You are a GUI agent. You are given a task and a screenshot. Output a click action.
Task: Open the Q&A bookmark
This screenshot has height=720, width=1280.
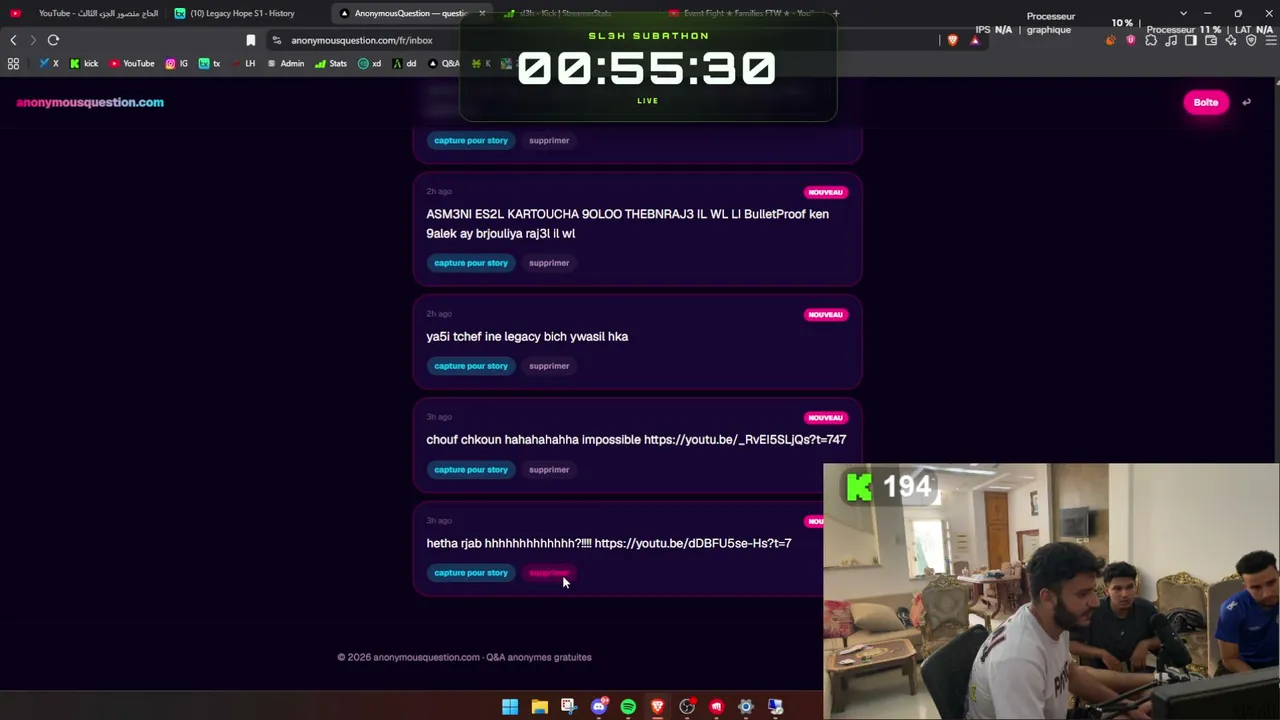444,63
